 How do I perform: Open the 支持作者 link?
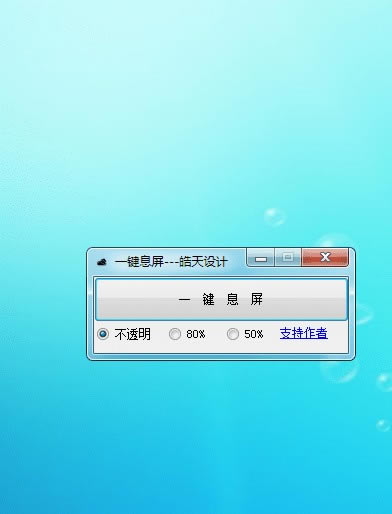tap(304, 333)
